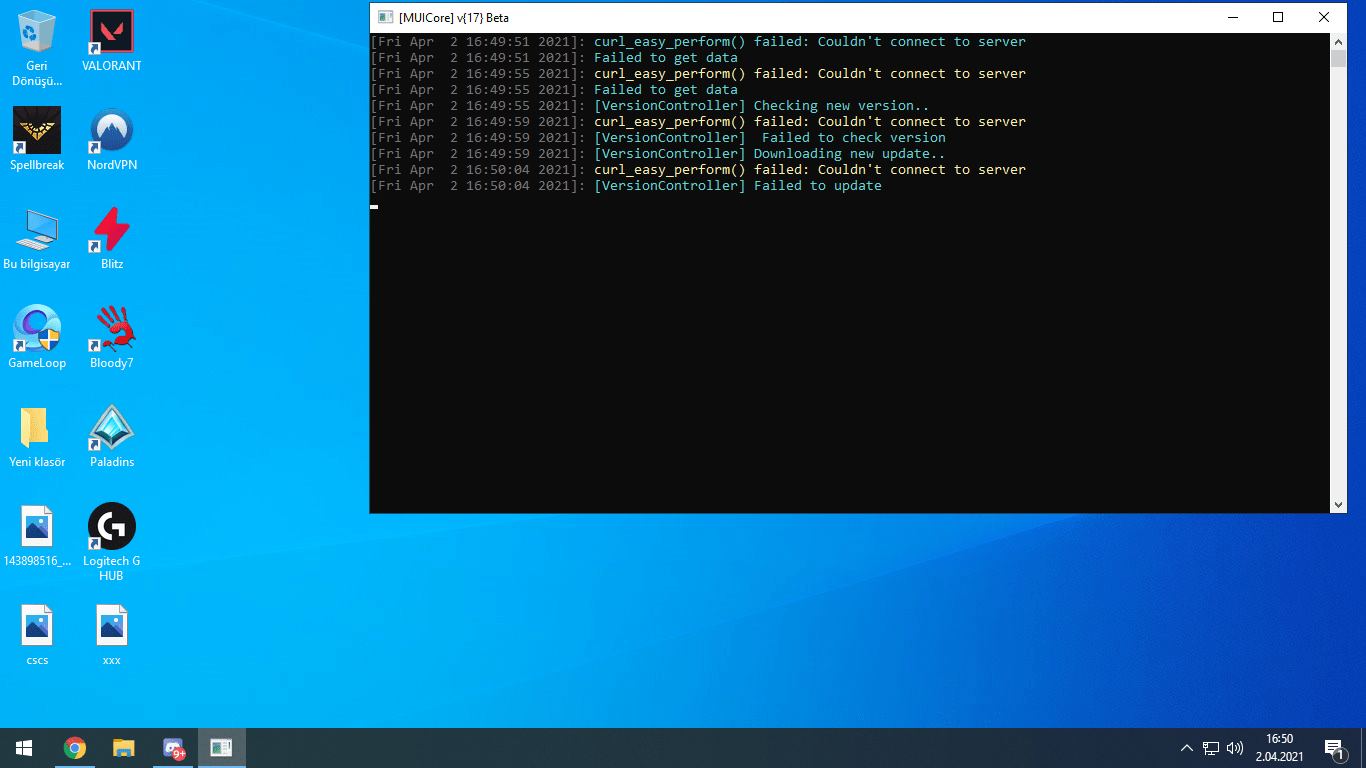Select the Paladins desktop shortcut
Screen dimensions: 1366x768
tap(112, 437)
